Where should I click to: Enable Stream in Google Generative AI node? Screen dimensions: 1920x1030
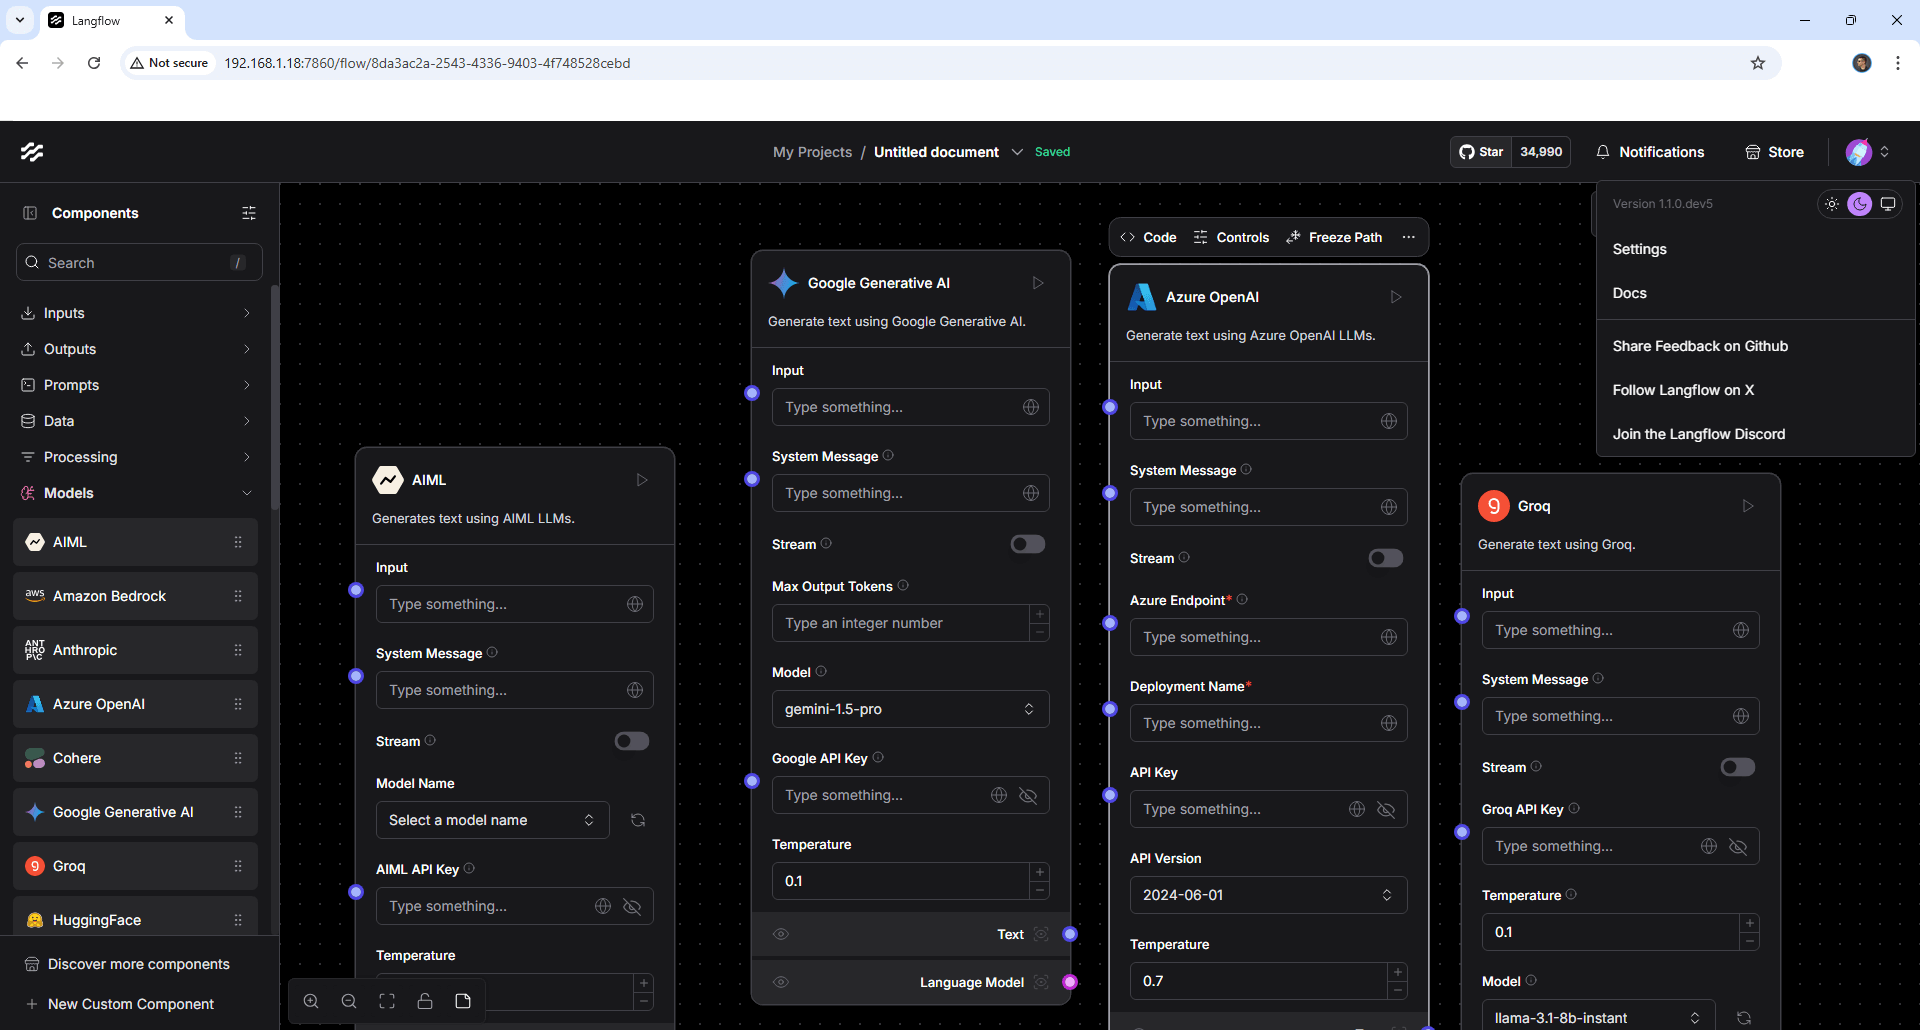[1028, 544]
